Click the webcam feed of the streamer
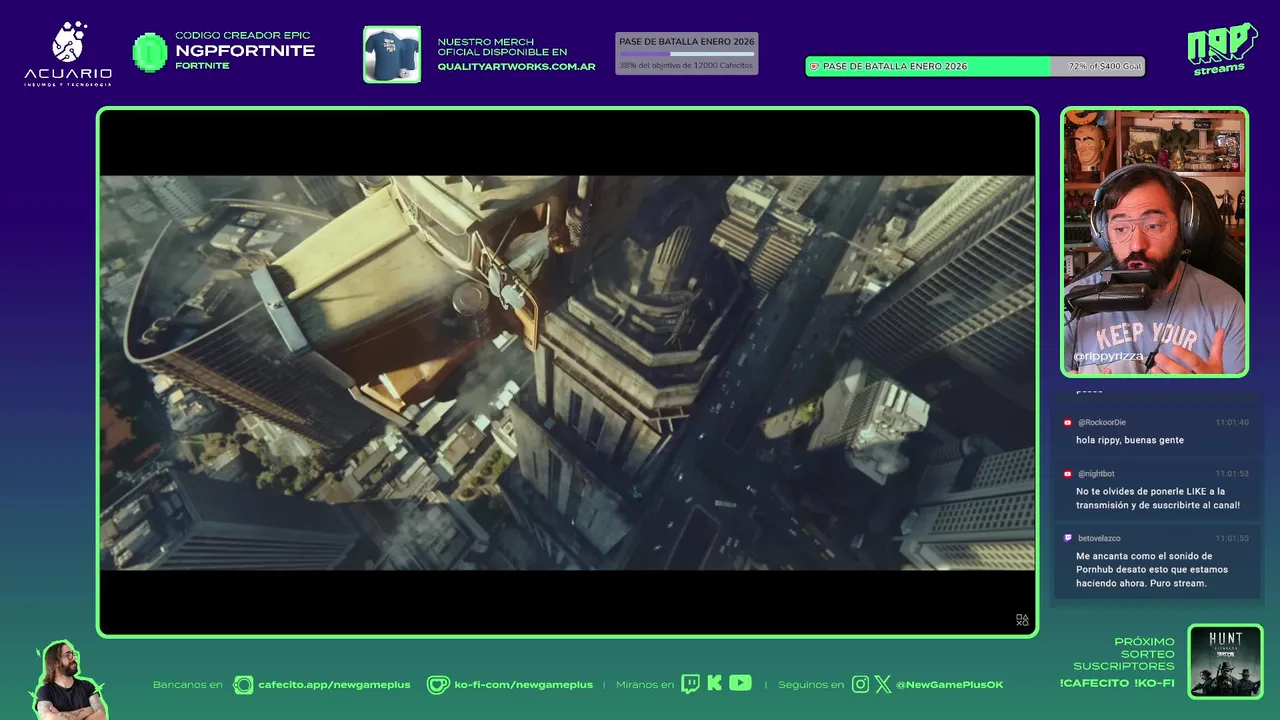1280x720 pixels. pyautogui.click(x=1154, y=242)
